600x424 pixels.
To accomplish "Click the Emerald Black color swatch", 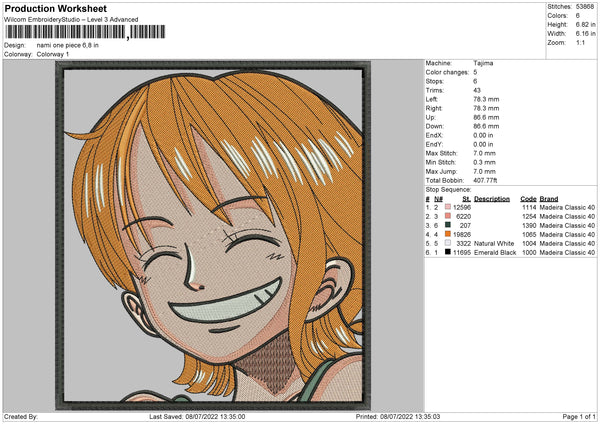I will coord(447,252).
